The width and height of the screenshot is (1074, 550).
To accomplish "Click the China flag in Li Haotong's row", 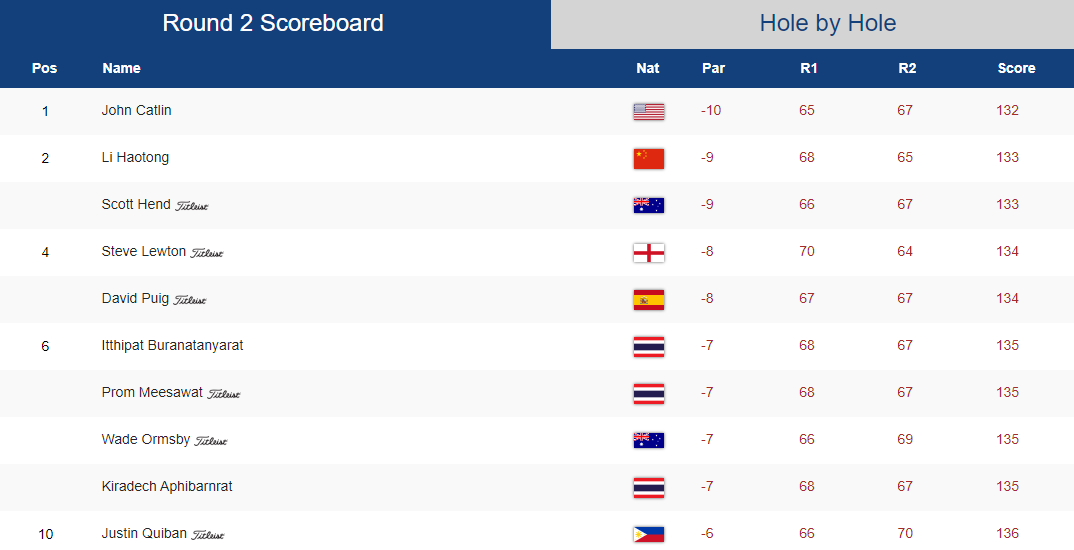I will pos(649,159).
